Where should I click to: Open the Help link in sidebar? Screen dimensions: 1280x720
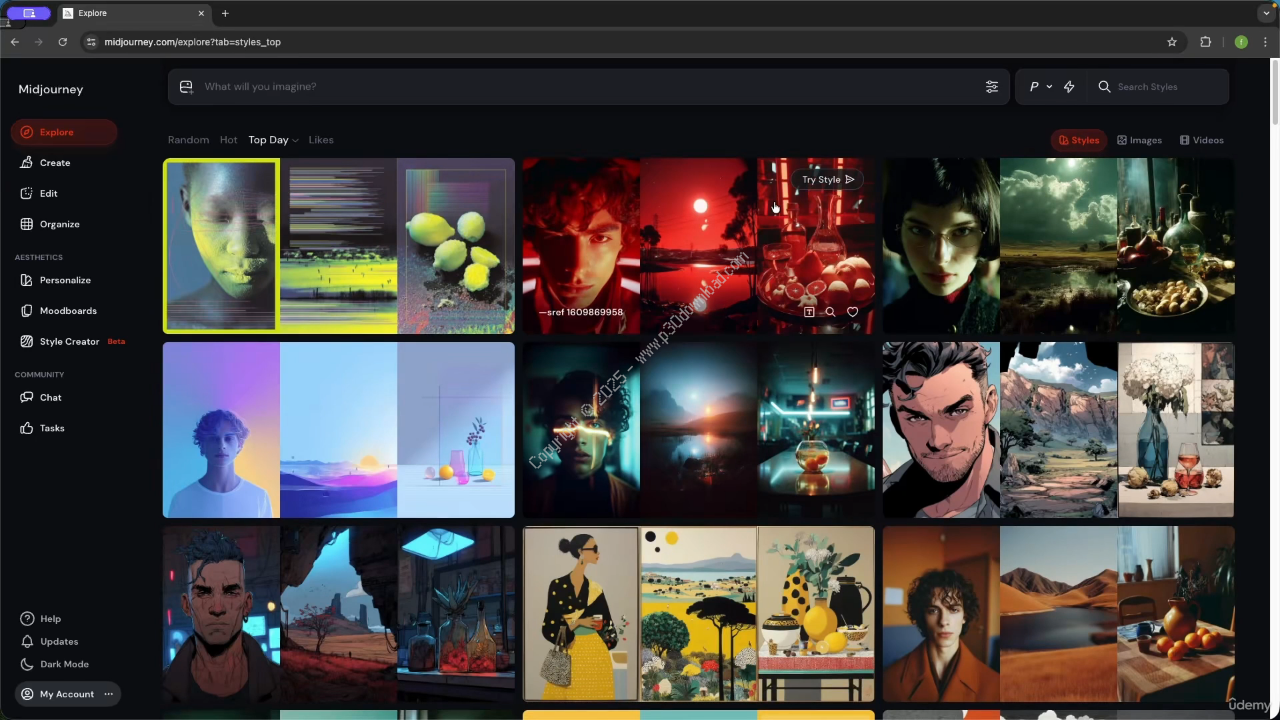(50, 619)
